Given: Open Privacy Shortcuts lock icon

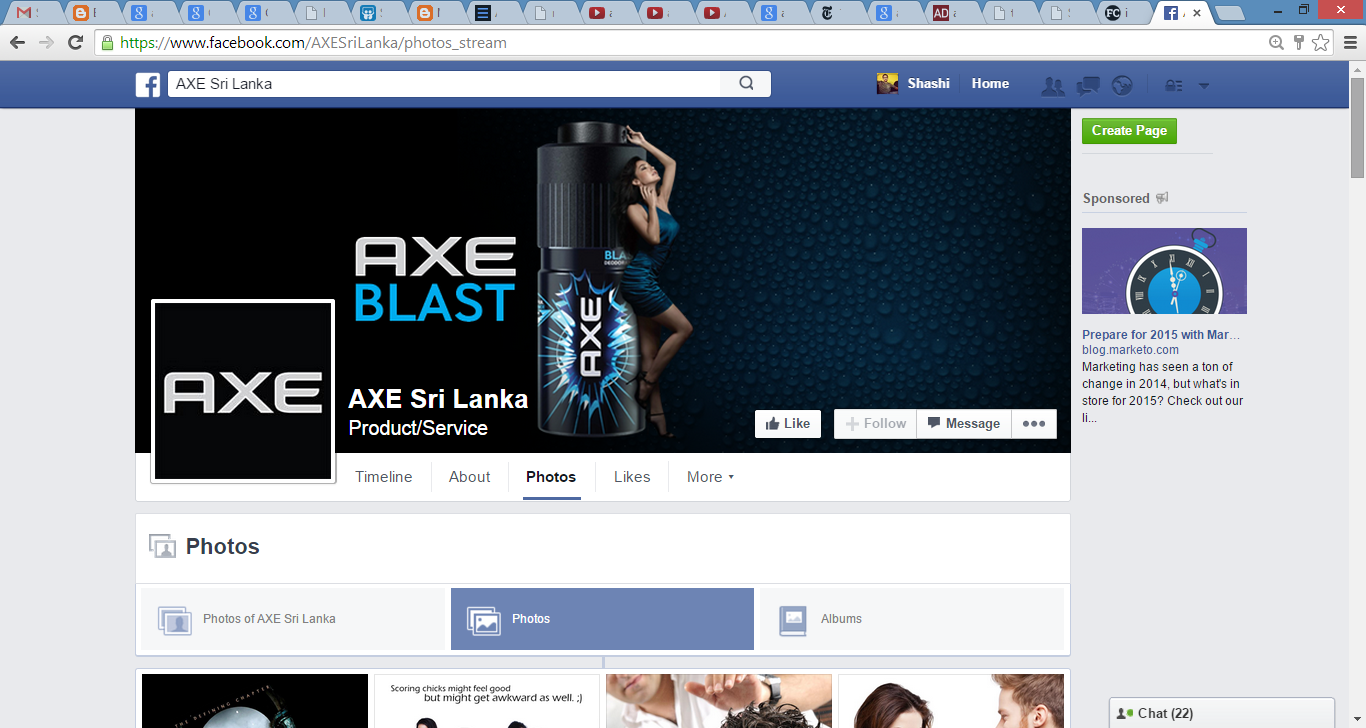Looking at the screenshot, I should 1174,86.
